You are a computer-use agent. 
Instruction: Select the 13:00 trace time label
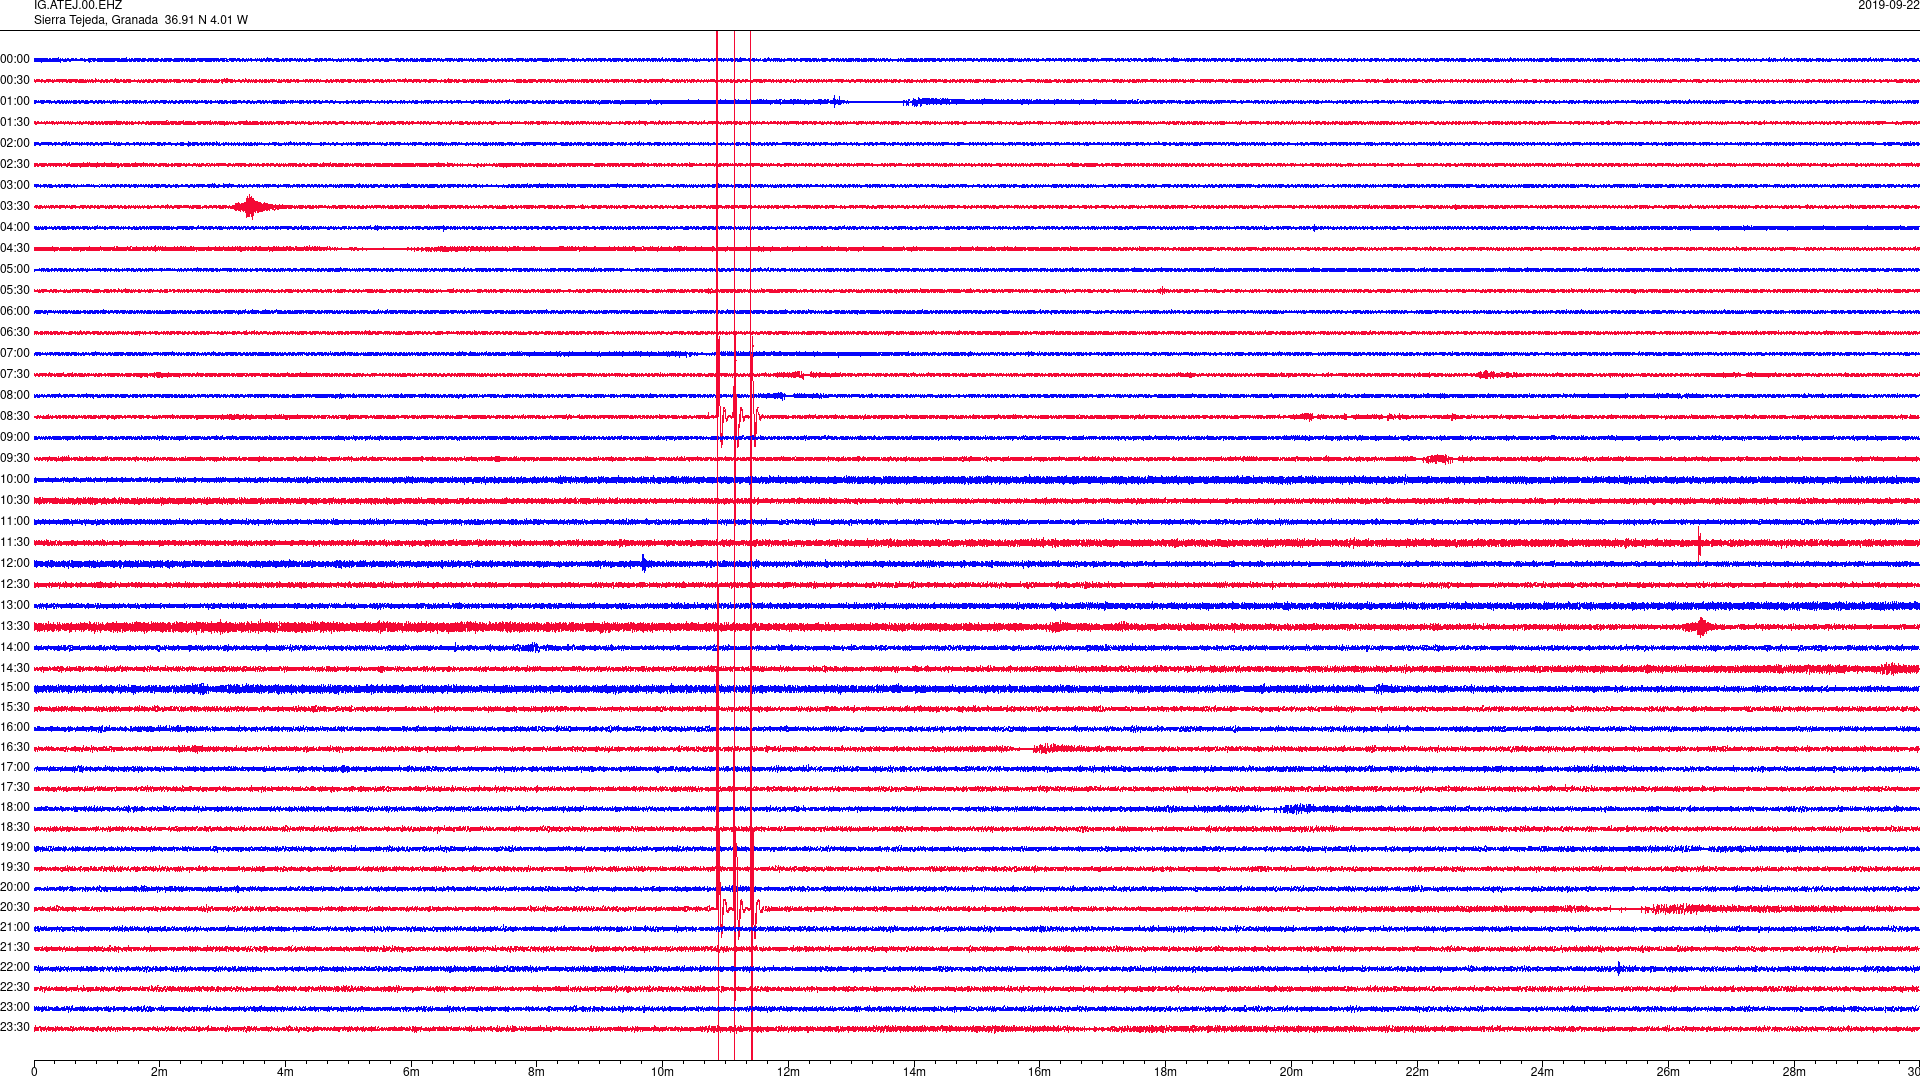(x=15, y=605)
